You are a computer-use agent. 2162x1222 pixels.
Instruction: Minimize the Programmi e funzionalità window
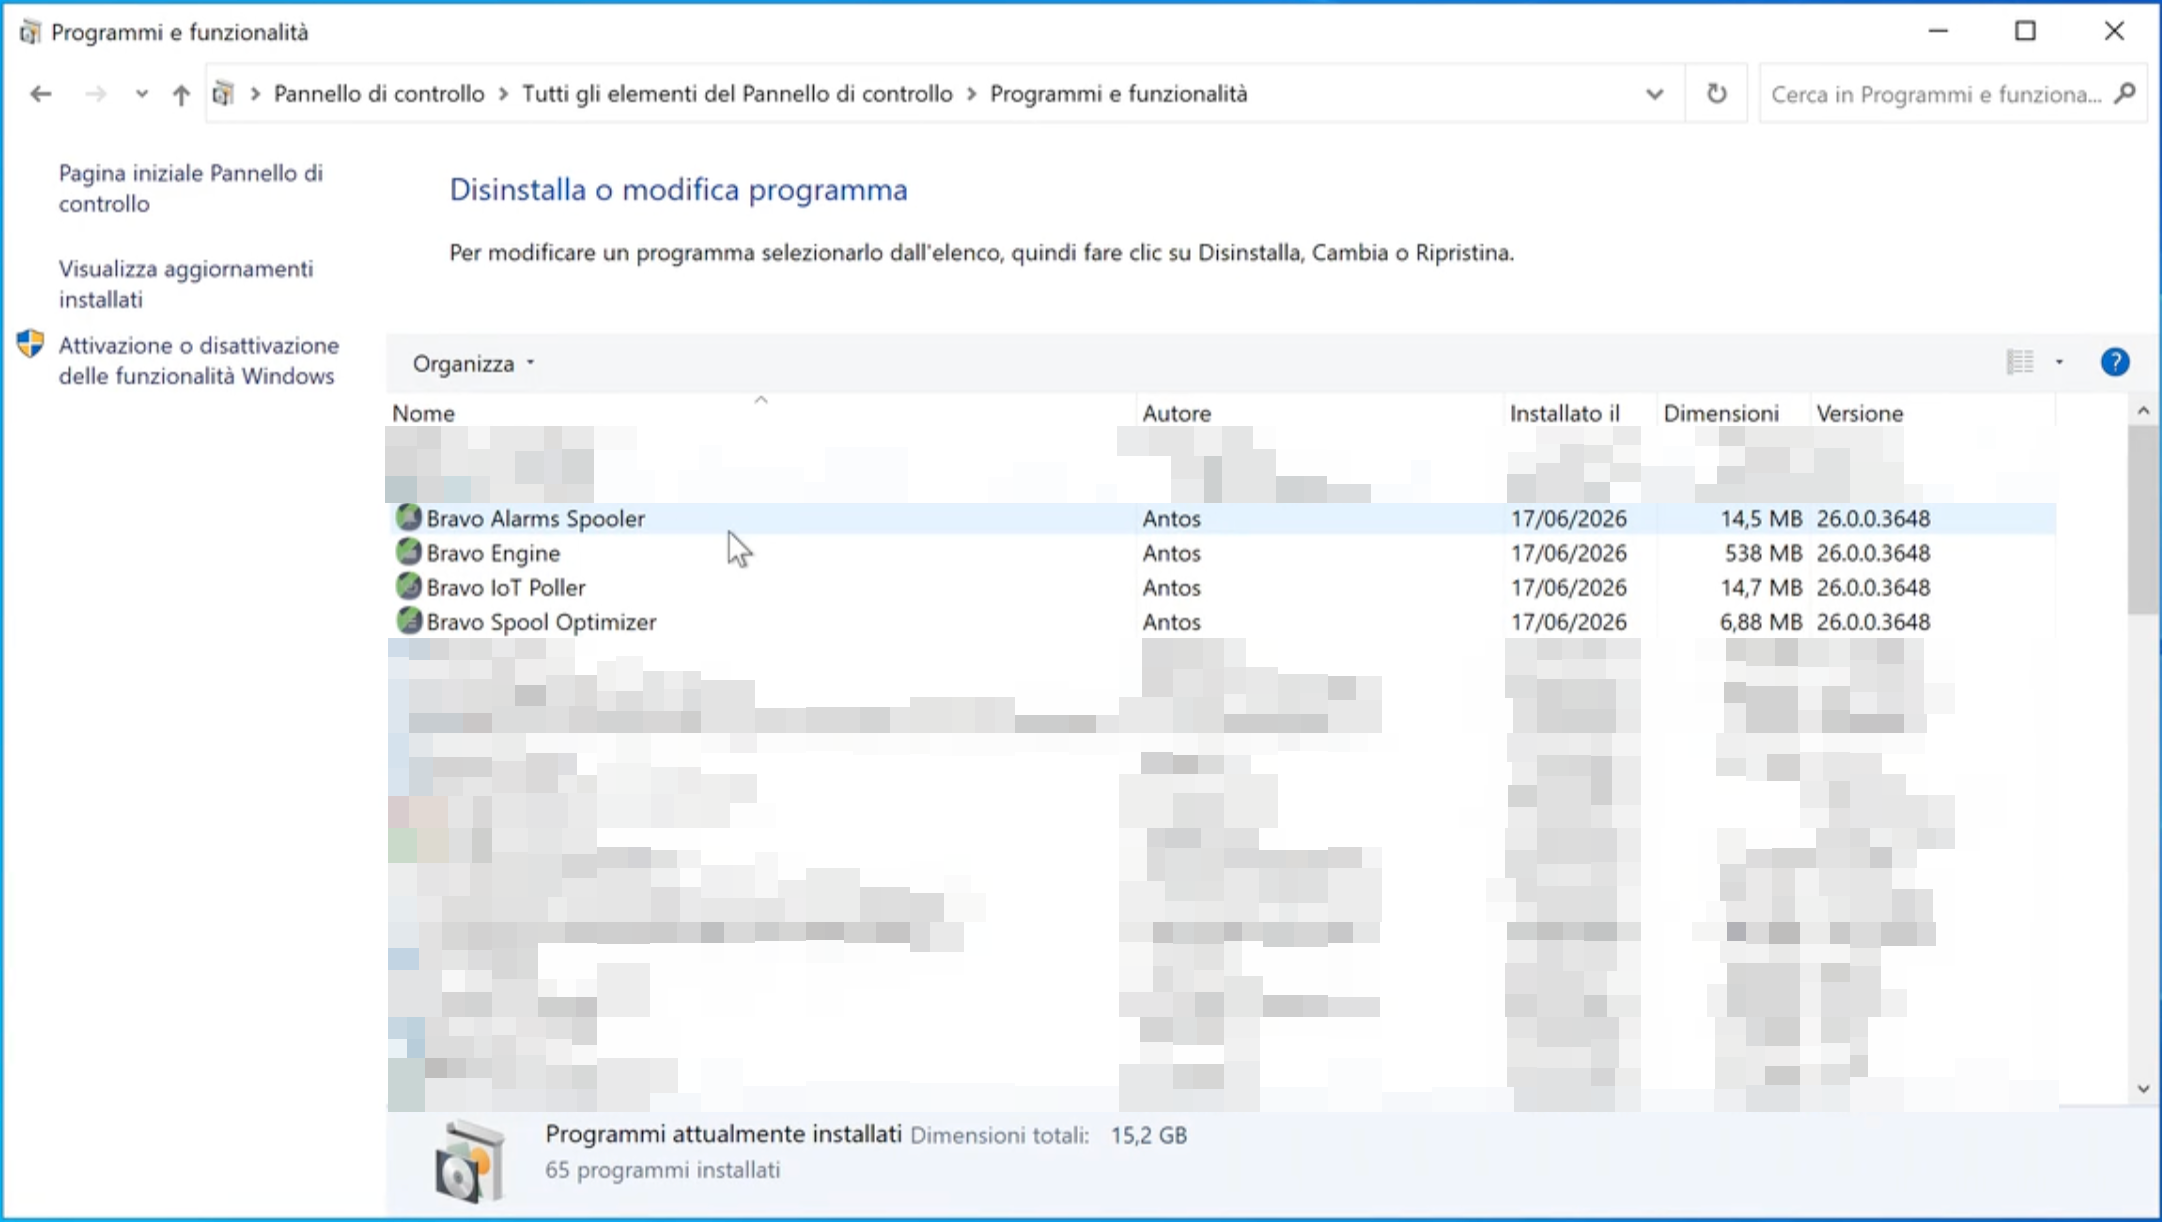pos(1938,32)
